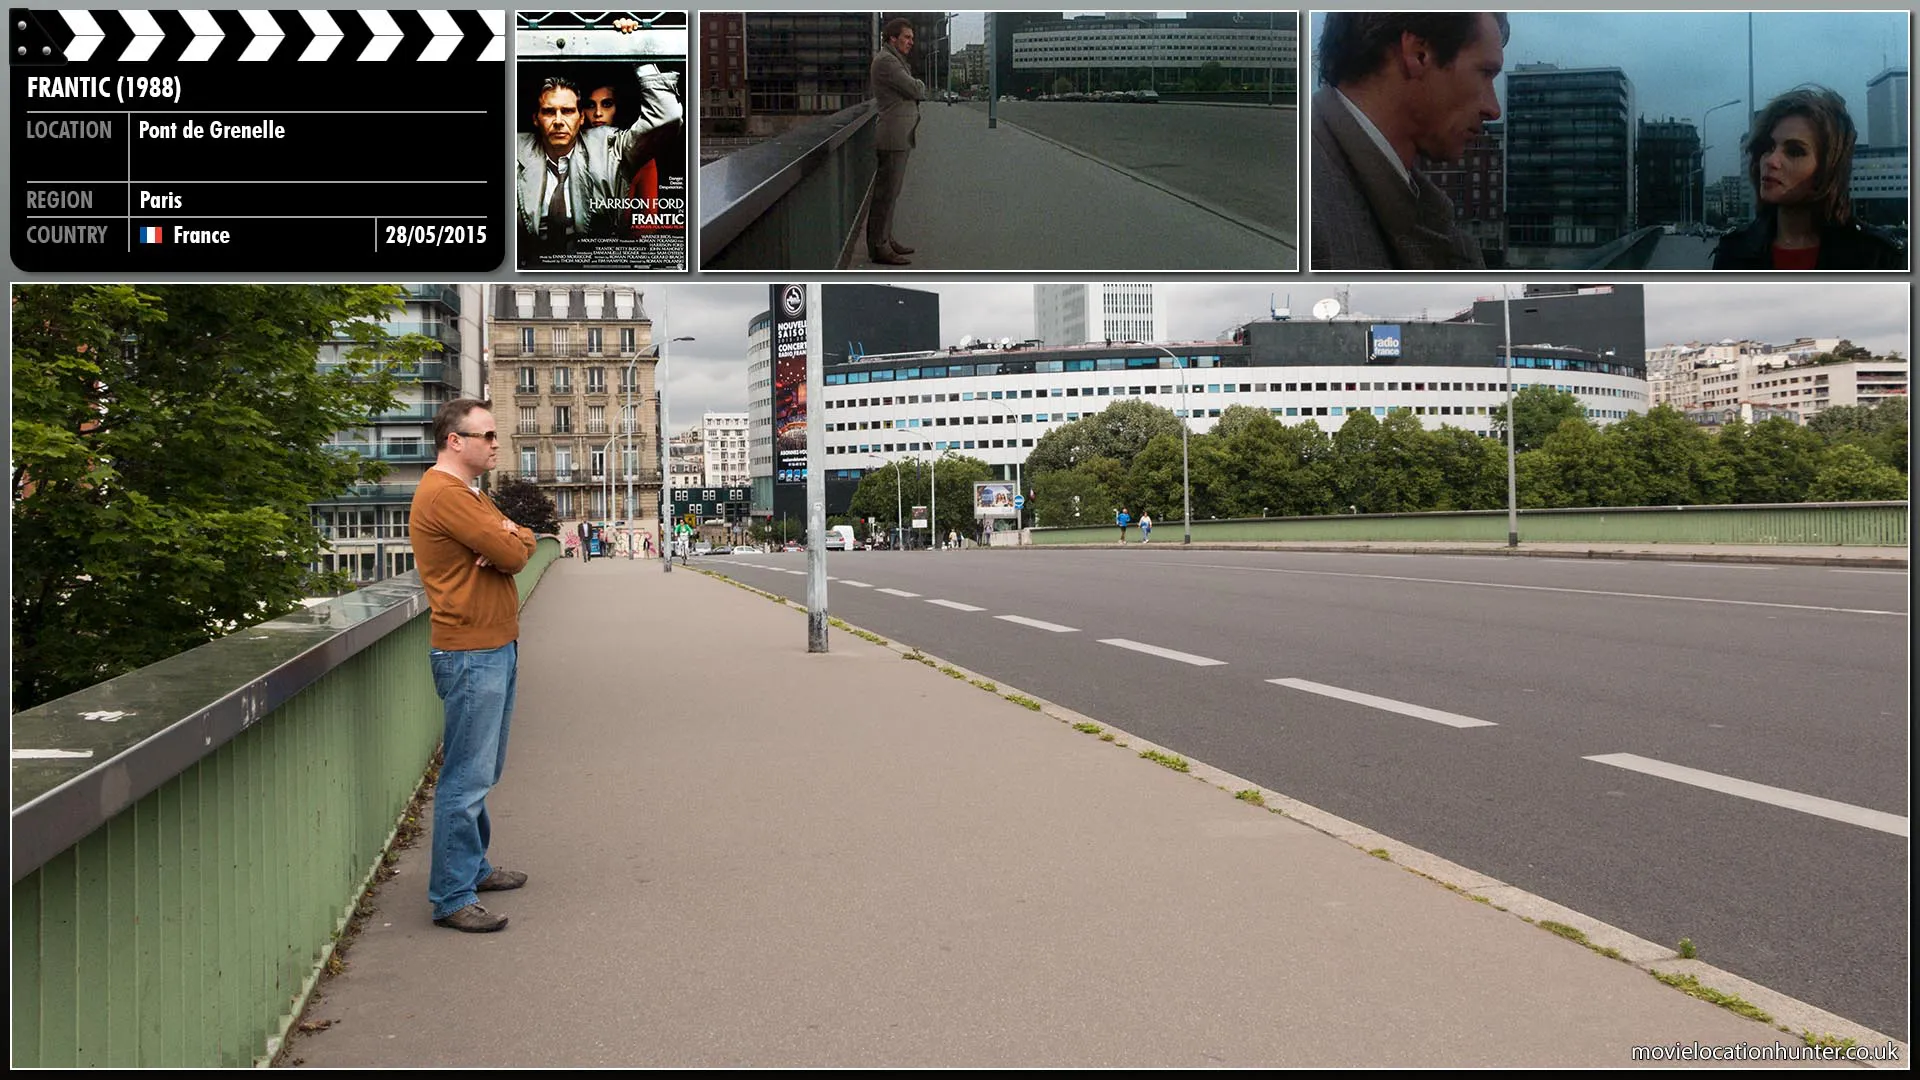This screenshot has width=1920, height=1080.
Task: Switch to the Paris region tab
Action: coord(160,200)
